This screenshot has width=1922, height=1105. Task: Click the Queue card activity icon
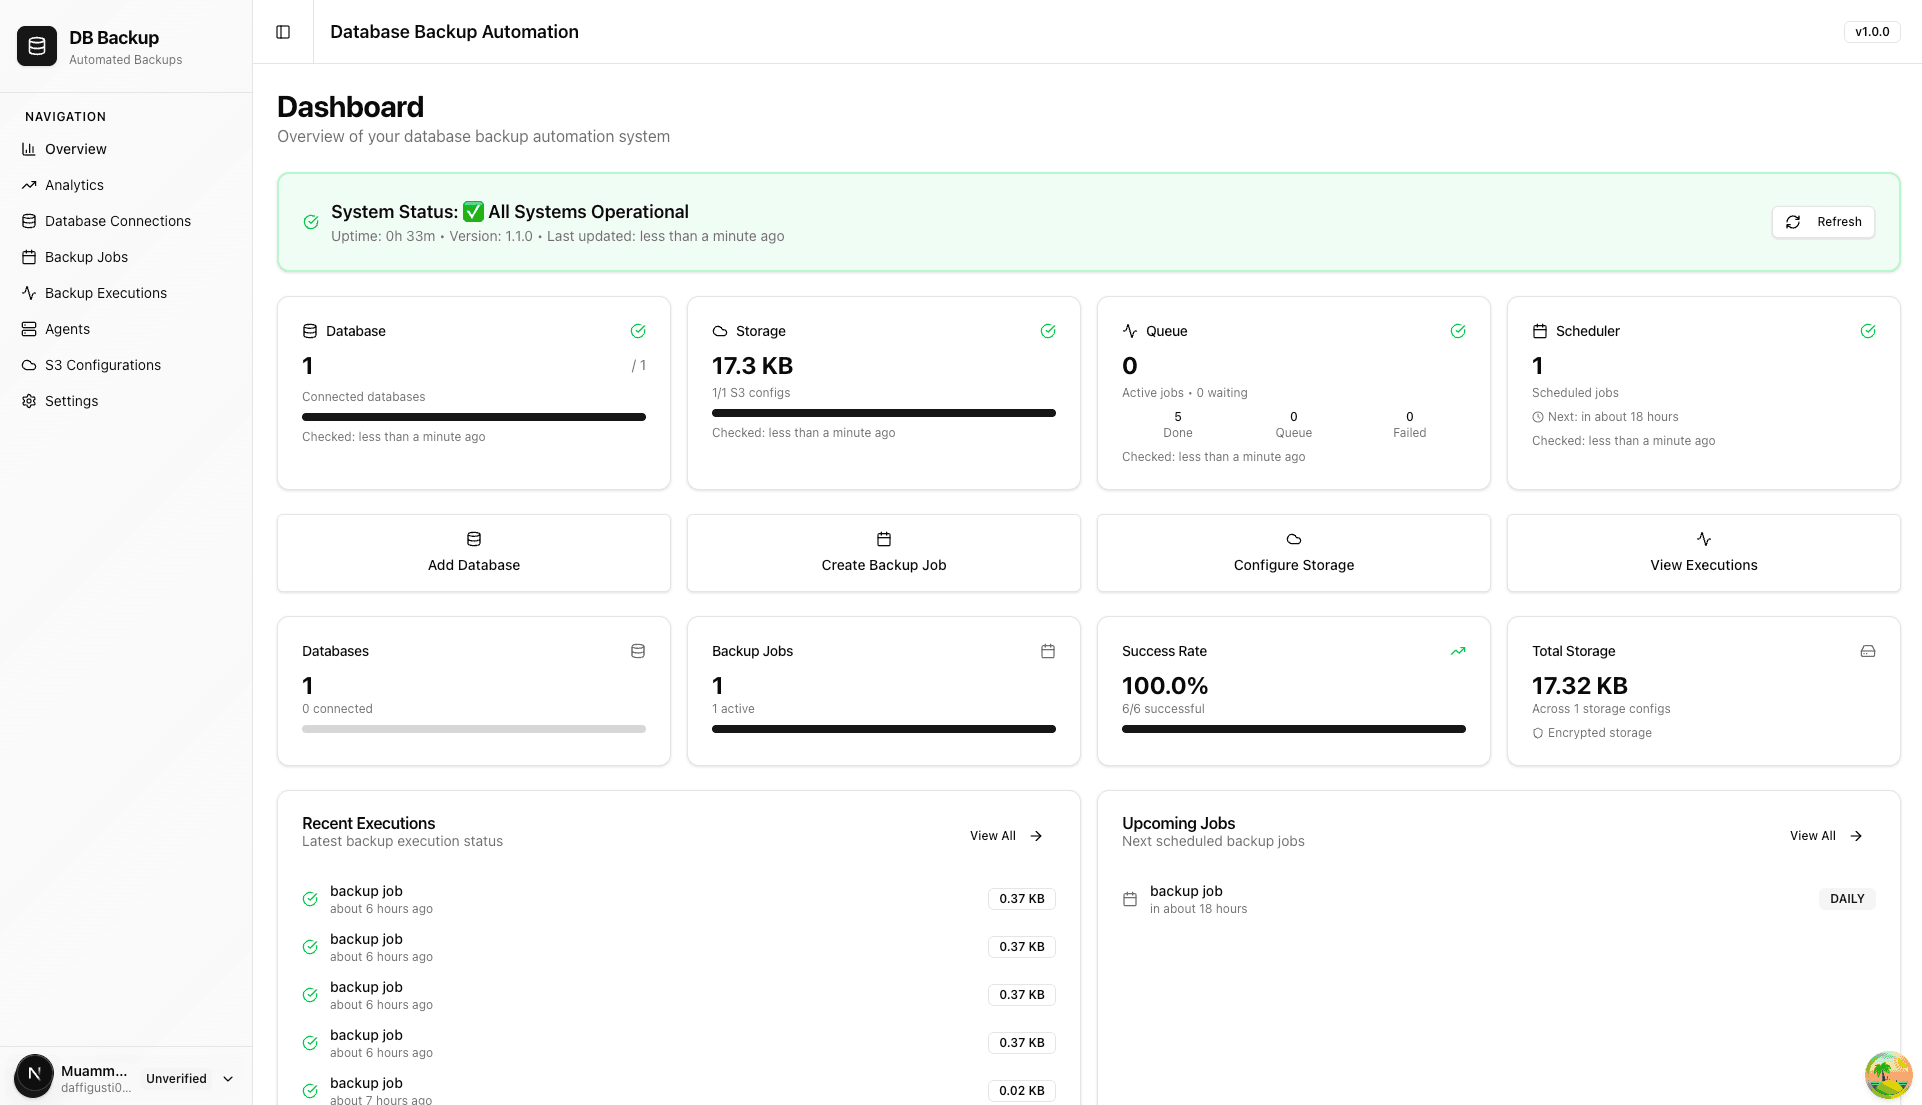(1130, 330)
